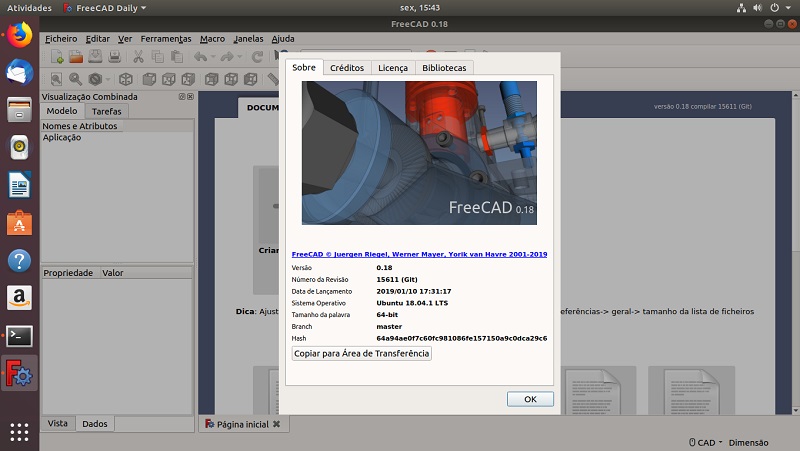Click the Print toolbar icon
The width and height of the screenshot is (800, 451).
click(114, 57)
